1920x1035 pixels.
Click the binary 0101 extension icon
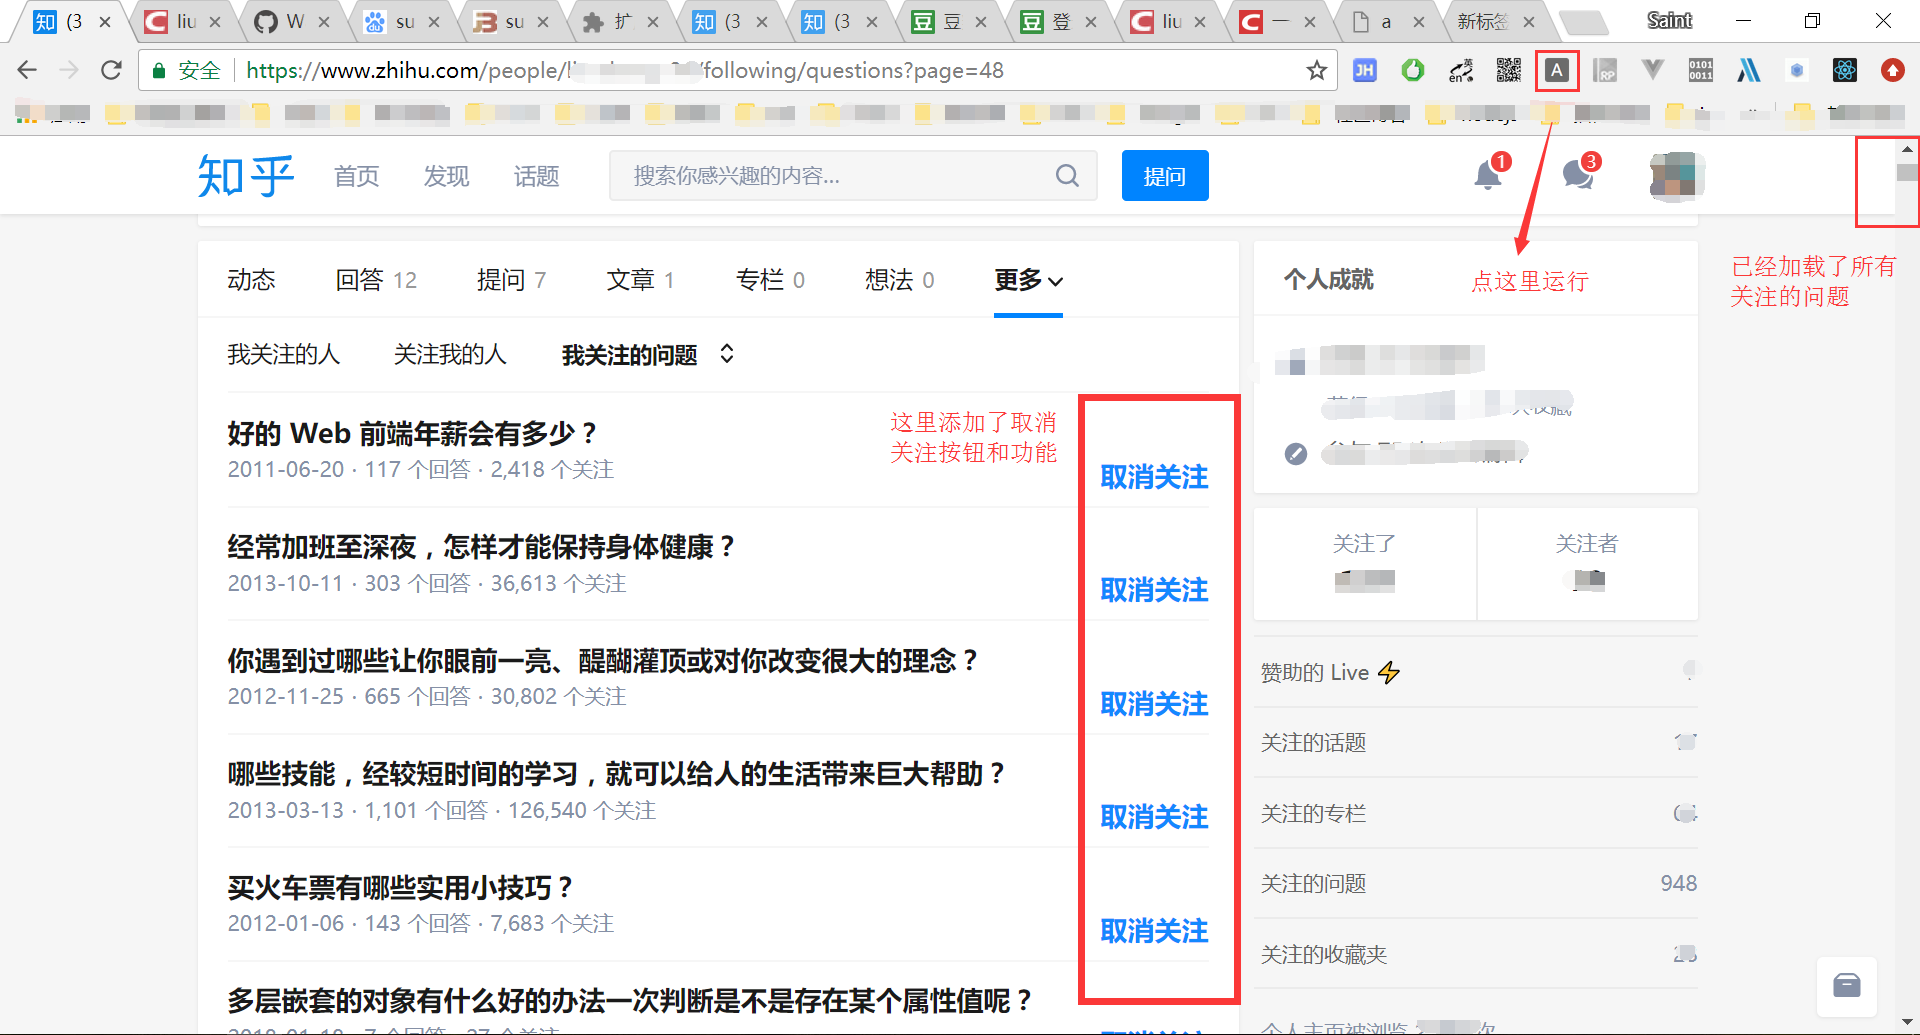1701,70
